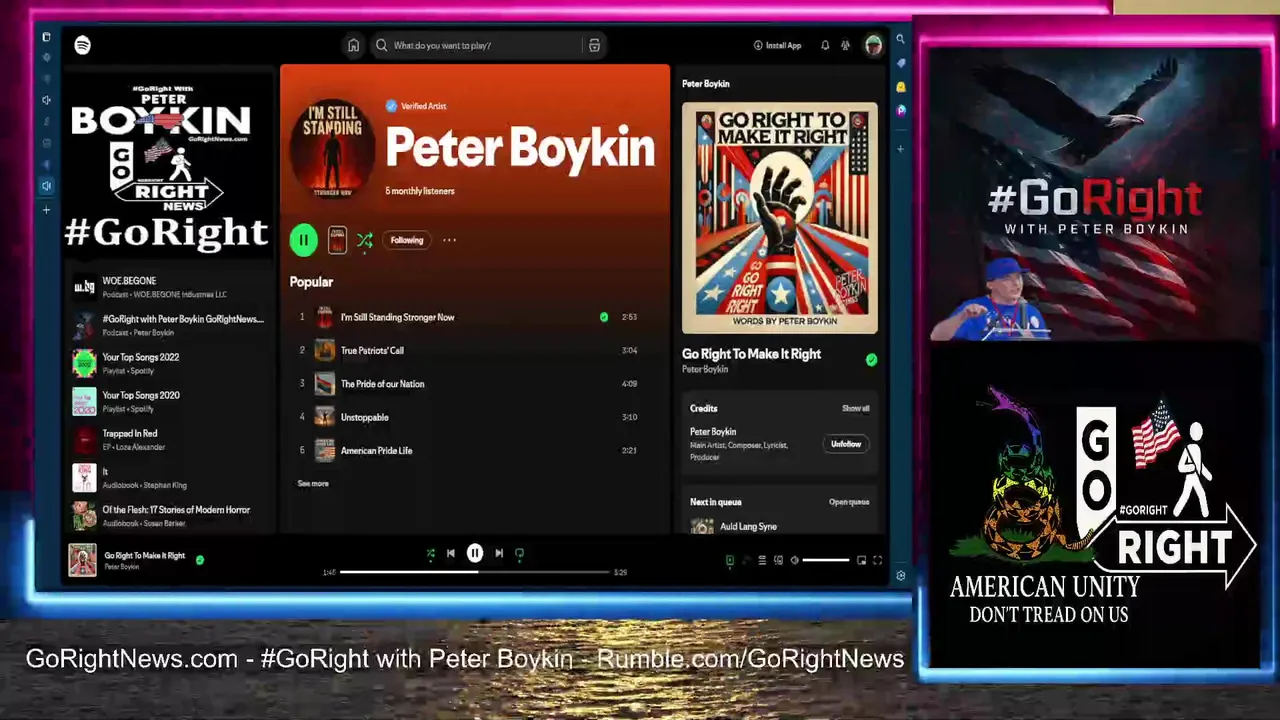
Task: Open the purple P sidebar app icon
Action: [x=900, y=110]
